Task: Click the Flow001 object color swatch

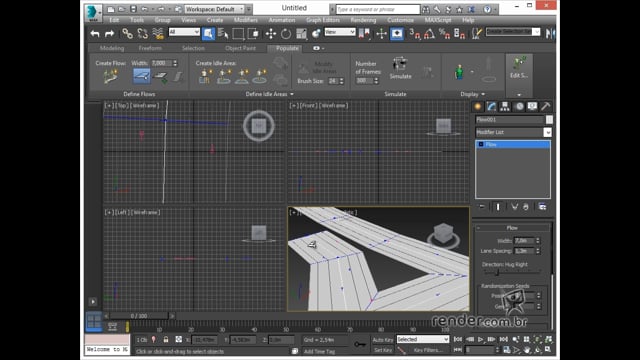Action: click(x=549, y=120)
